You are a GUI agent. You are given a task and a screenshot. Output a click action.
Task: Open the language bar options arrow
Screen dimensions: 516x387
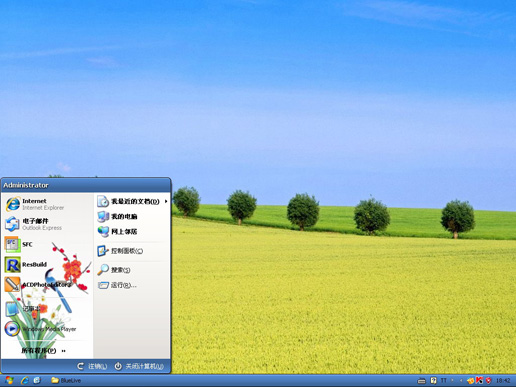452,380
